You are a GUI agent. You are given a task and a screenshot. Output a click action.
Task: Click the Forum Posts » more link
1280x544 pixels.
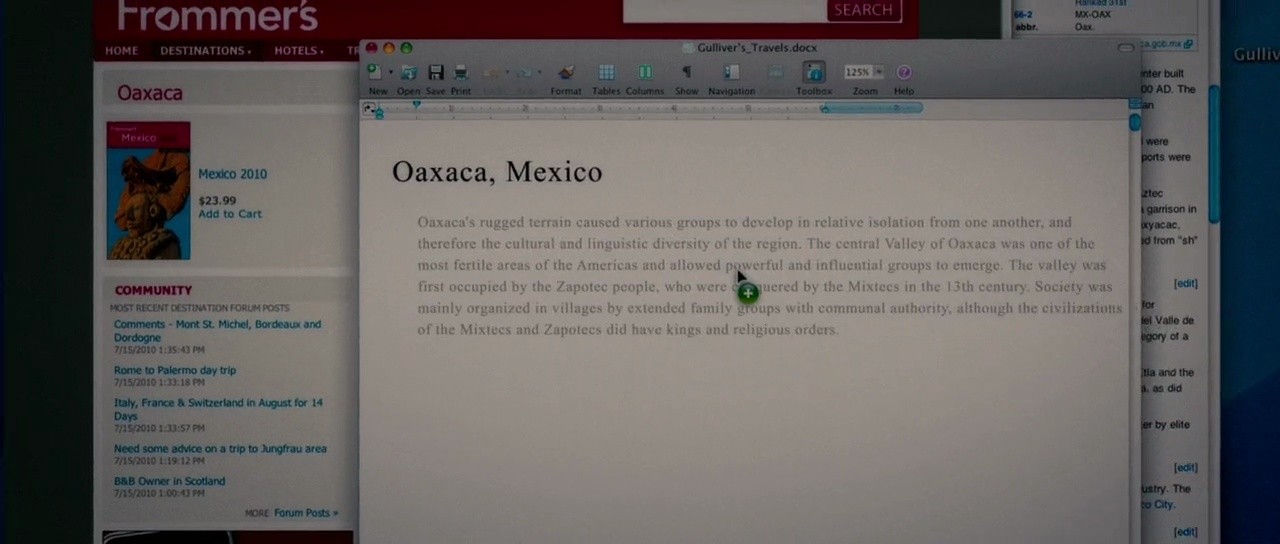click(306, 513)
